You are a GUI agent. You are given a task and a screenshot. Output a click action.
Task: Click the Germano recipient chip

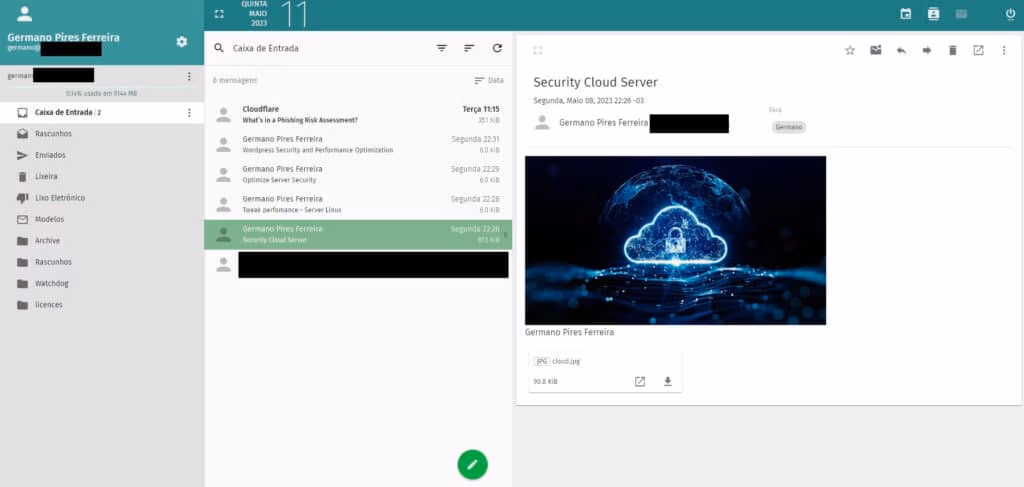[789, 127]
